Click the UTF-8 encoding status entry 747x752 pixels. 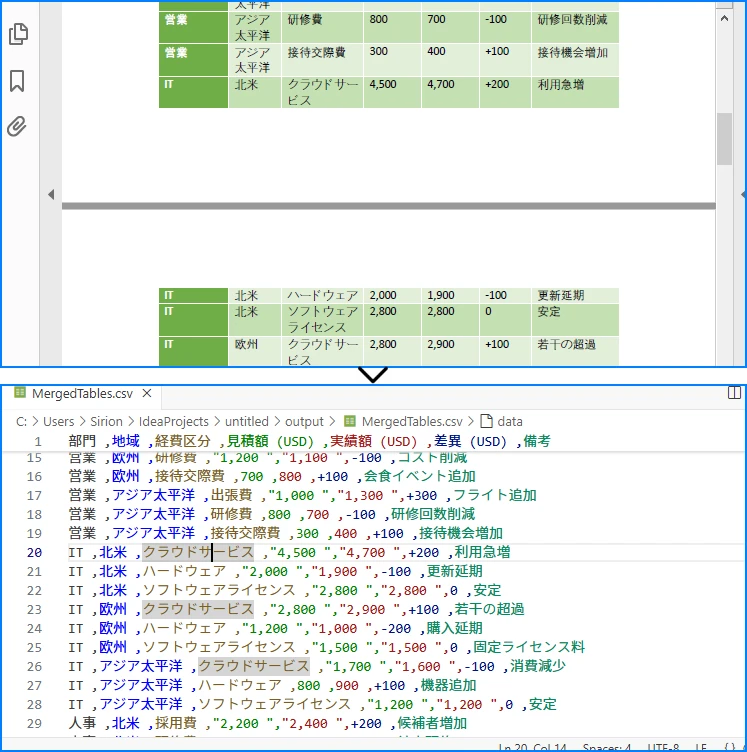tap(663, 747)
